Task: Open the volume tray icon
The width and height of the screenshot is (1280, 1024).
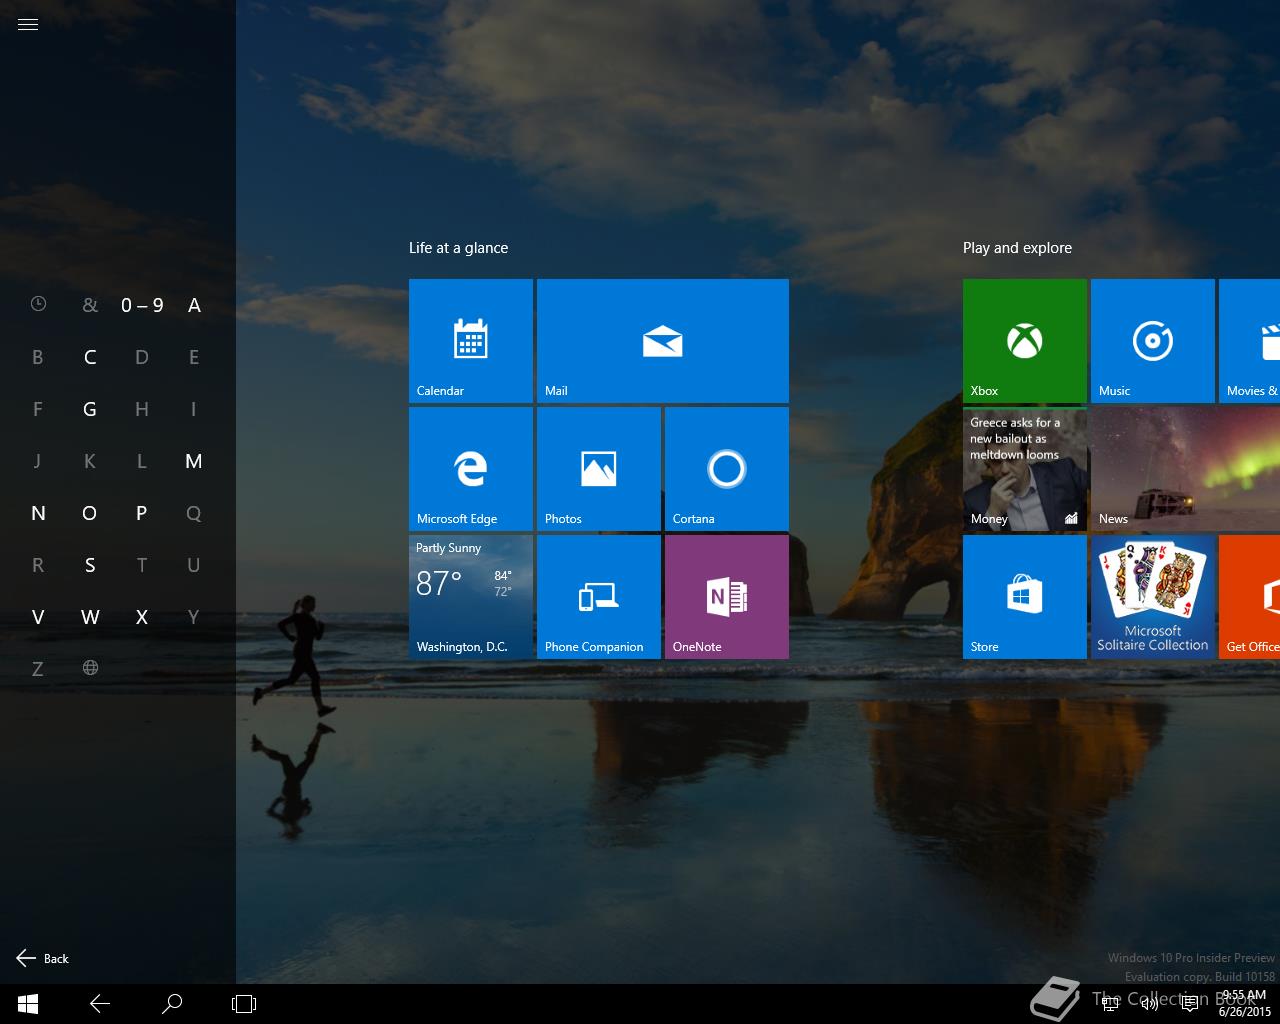Action: click(1149, 1004)
